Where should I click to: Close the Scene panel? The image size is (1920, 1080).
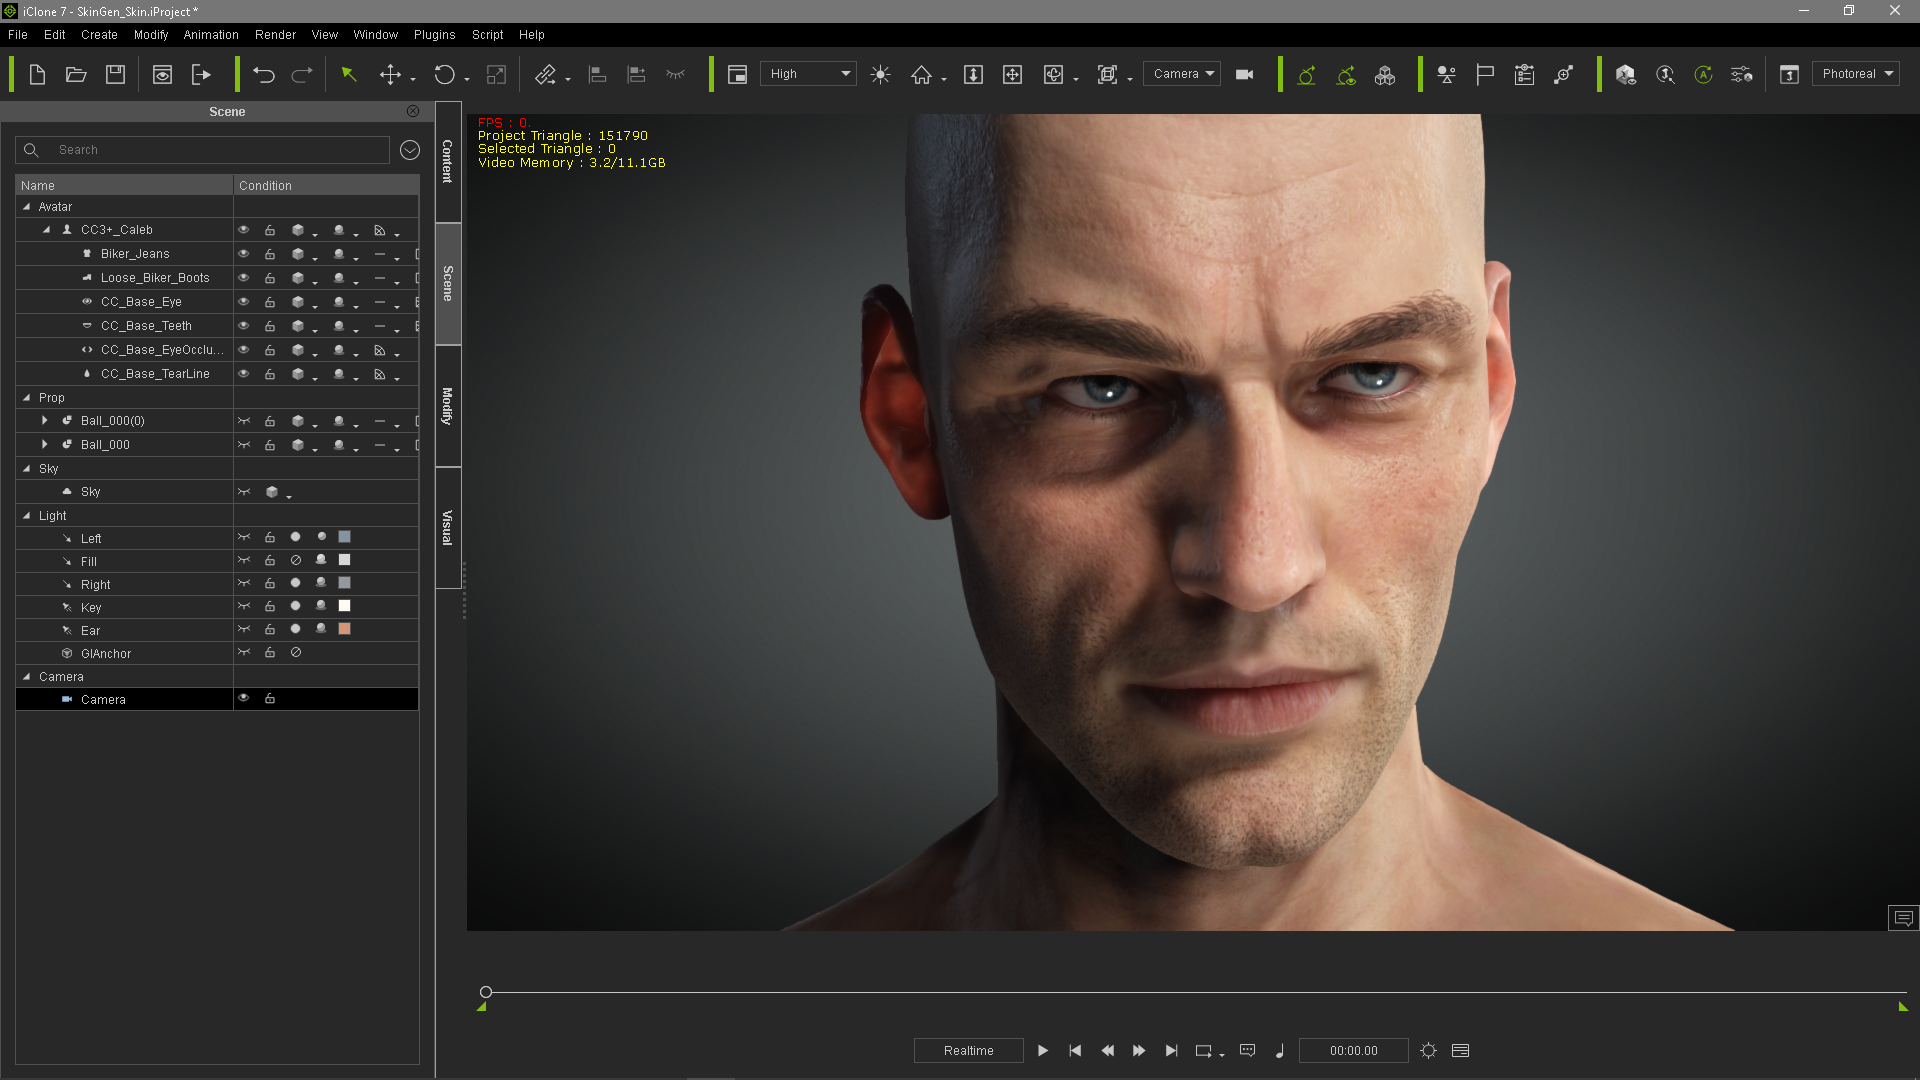(x=413, y=111)
